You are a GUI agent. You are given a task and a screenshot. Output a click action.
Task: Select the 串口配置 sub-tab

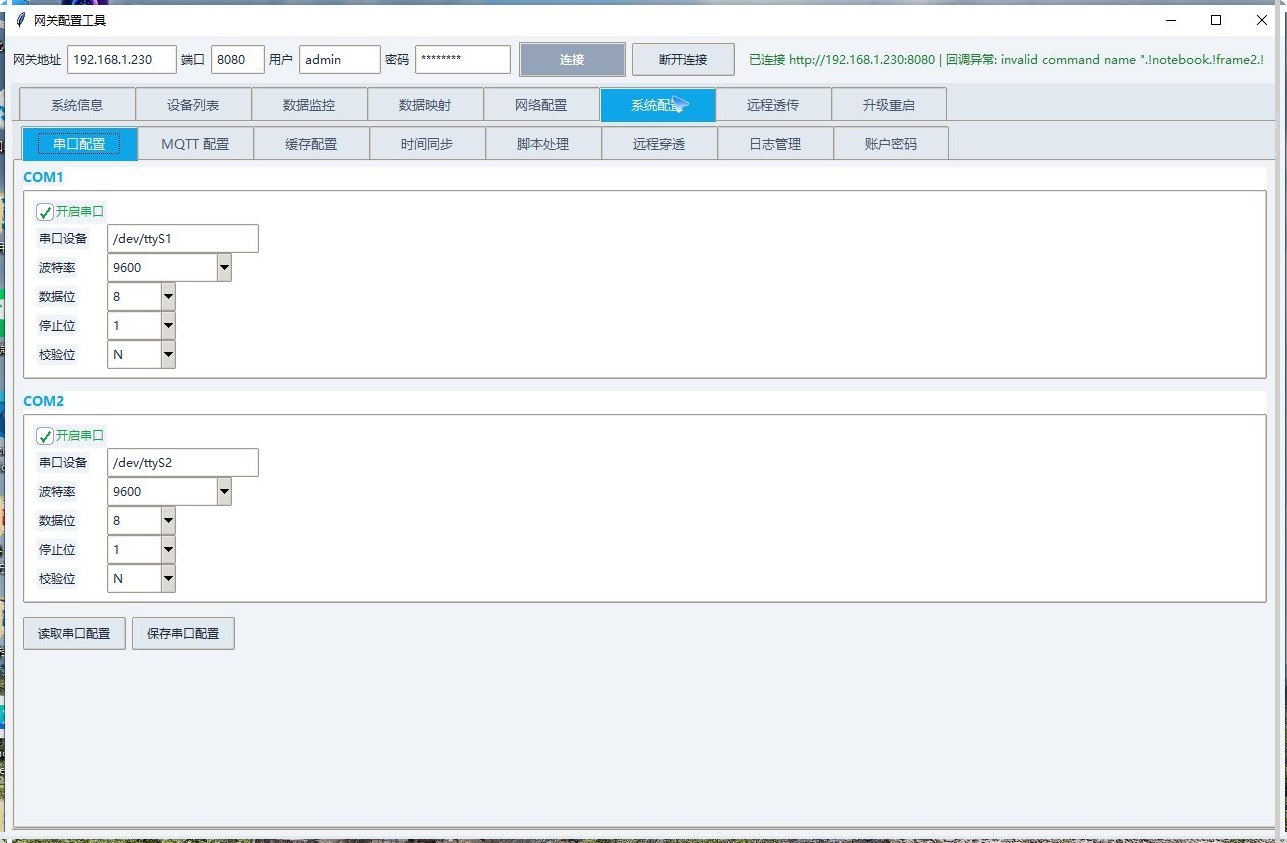pos(79,144)
